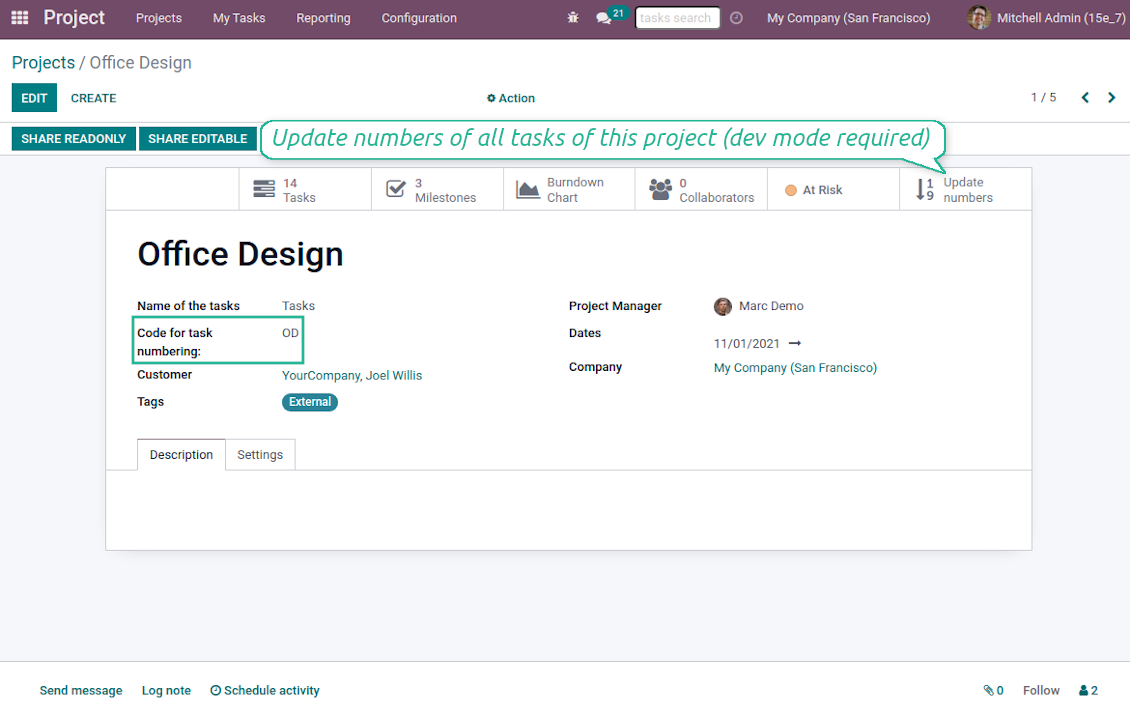Open customer YourCompany, Joel Willis link
1130x715 pixels.
coord(352,376)
